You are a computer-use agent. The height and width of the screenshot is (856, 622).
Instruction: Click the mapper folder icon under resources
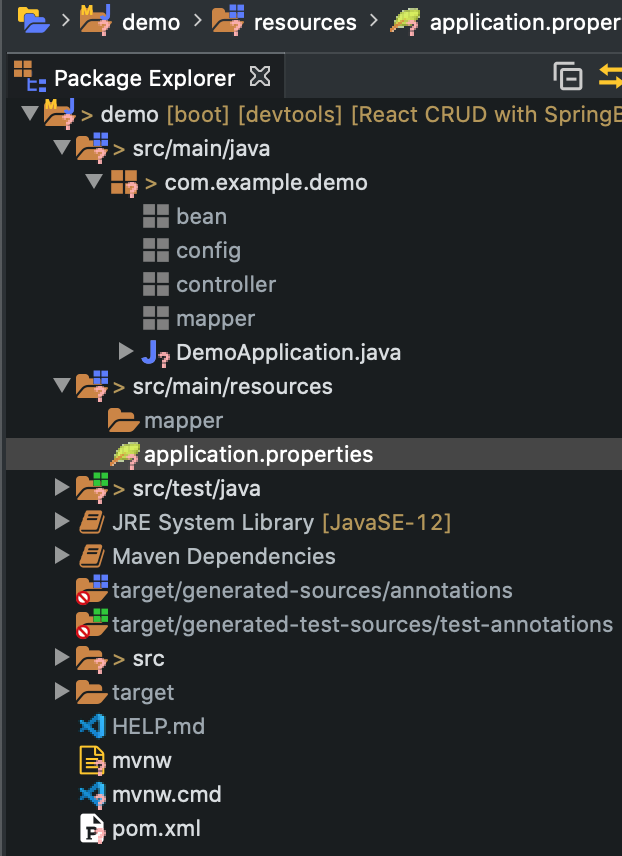tap(123, 420)
